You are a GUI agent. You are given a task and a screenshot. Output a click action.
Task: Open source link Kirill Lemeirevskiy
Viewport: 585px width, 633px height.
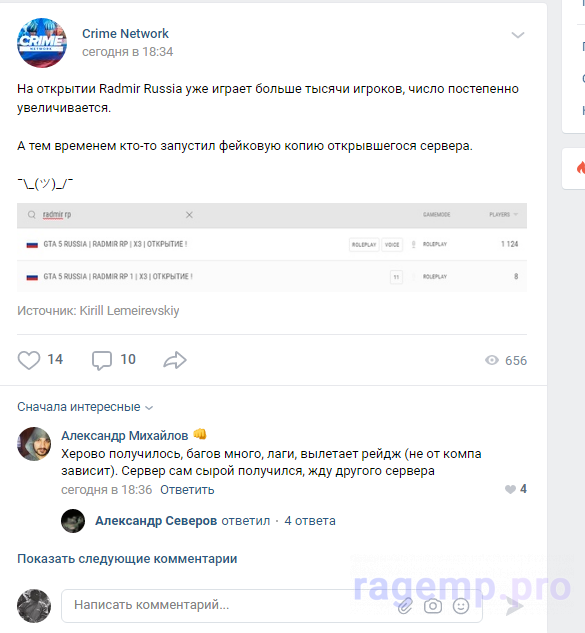point(129,311)
